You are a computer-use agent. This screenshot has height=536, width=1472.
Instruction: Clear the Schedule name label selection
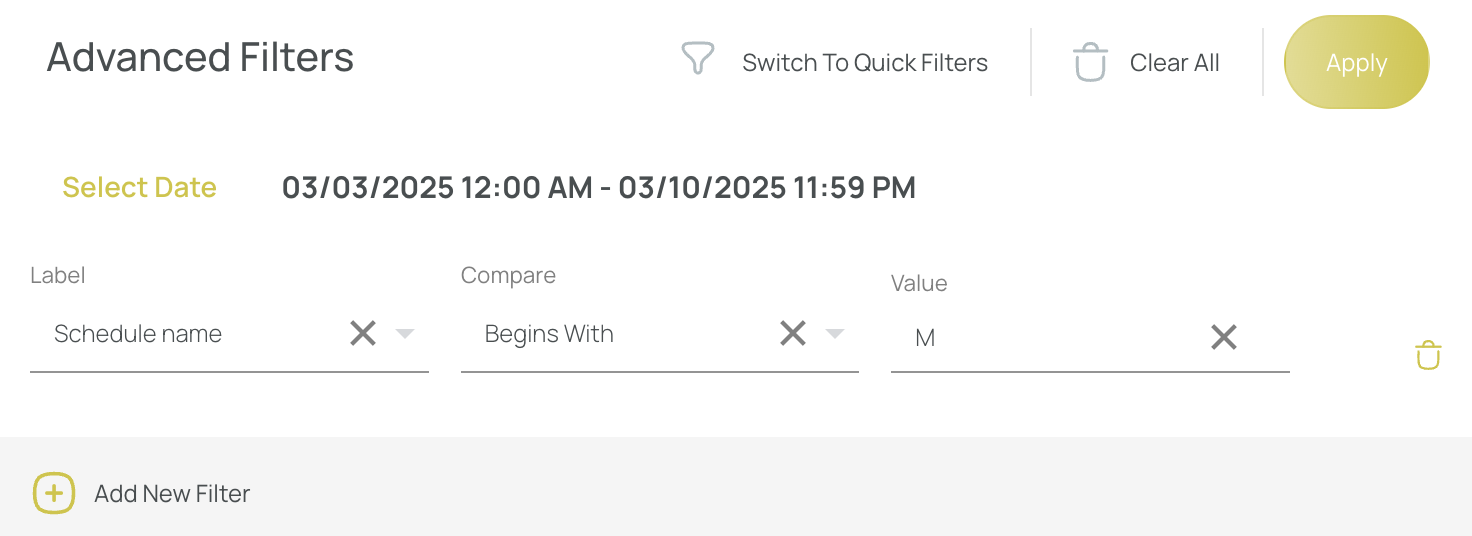pos(363,333)
